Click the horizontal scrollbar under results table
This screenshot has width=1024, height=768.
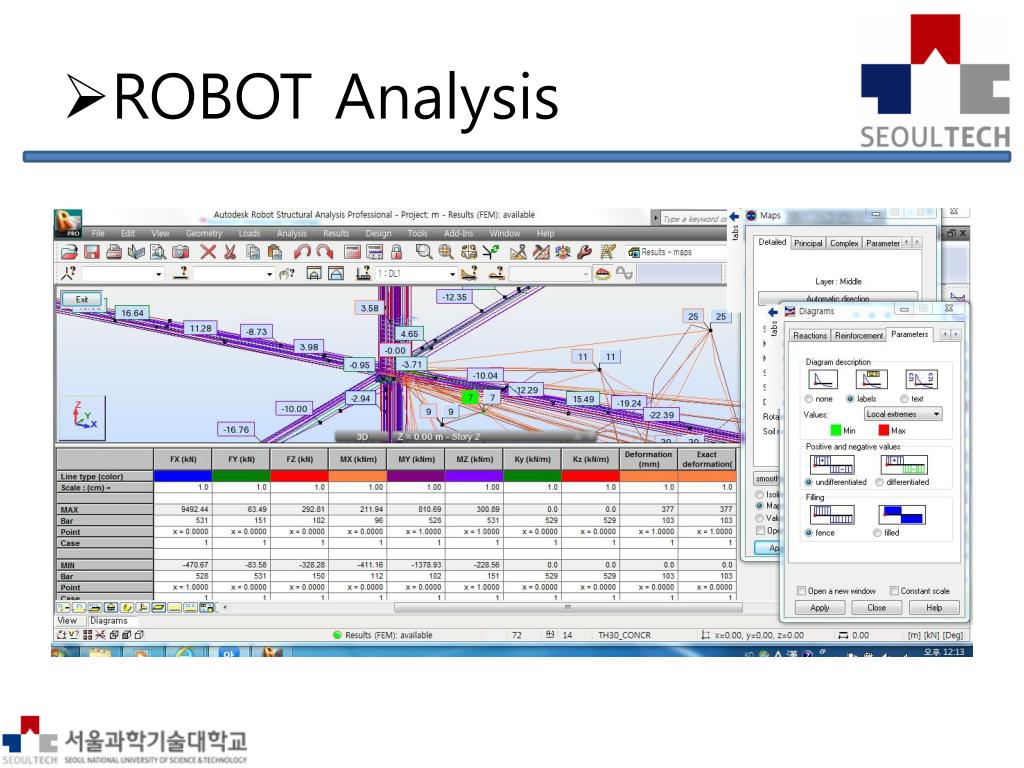(x=568, y=607)
